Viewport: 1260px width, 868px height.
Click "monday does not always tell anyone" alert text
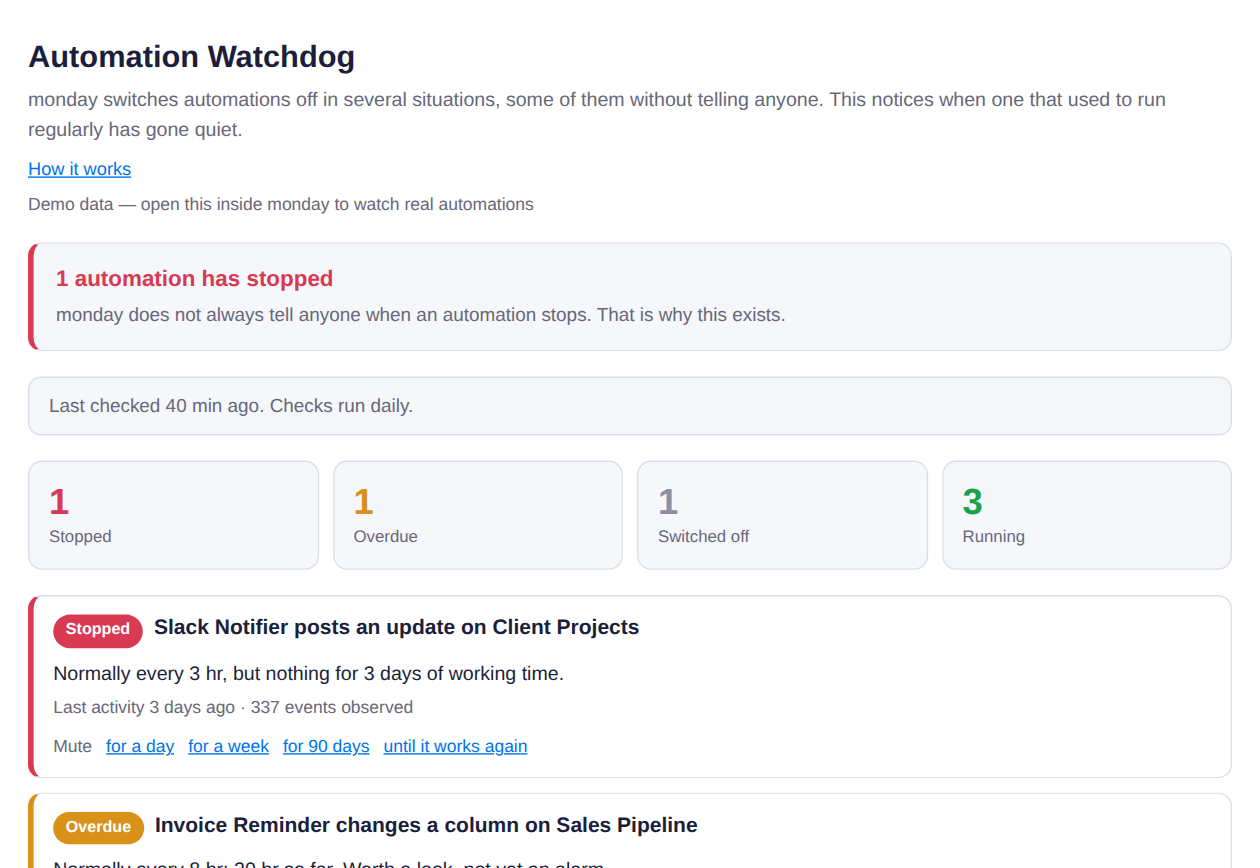pyautogui.click(x=421, y=315)
